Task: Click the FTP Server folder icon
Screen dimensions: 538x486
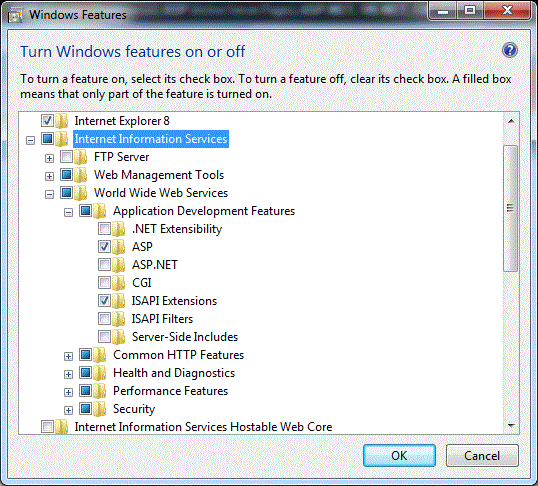Action: (x=81, y=157)
